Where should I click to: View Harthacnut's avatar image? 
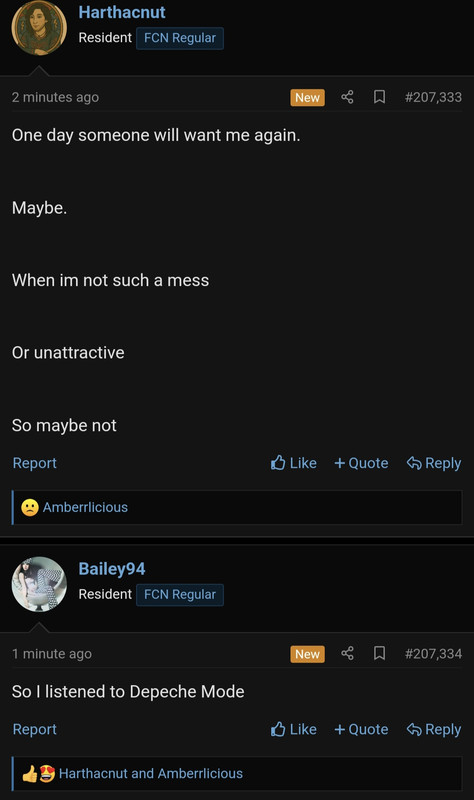39,28
